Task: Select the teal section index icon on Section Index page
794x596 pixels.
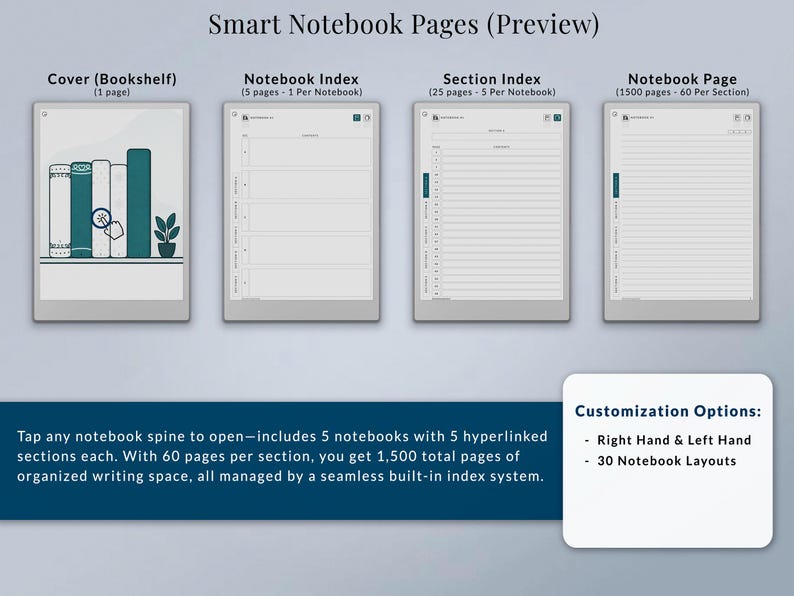Action: pyautogui.click(x=558, y=117)
